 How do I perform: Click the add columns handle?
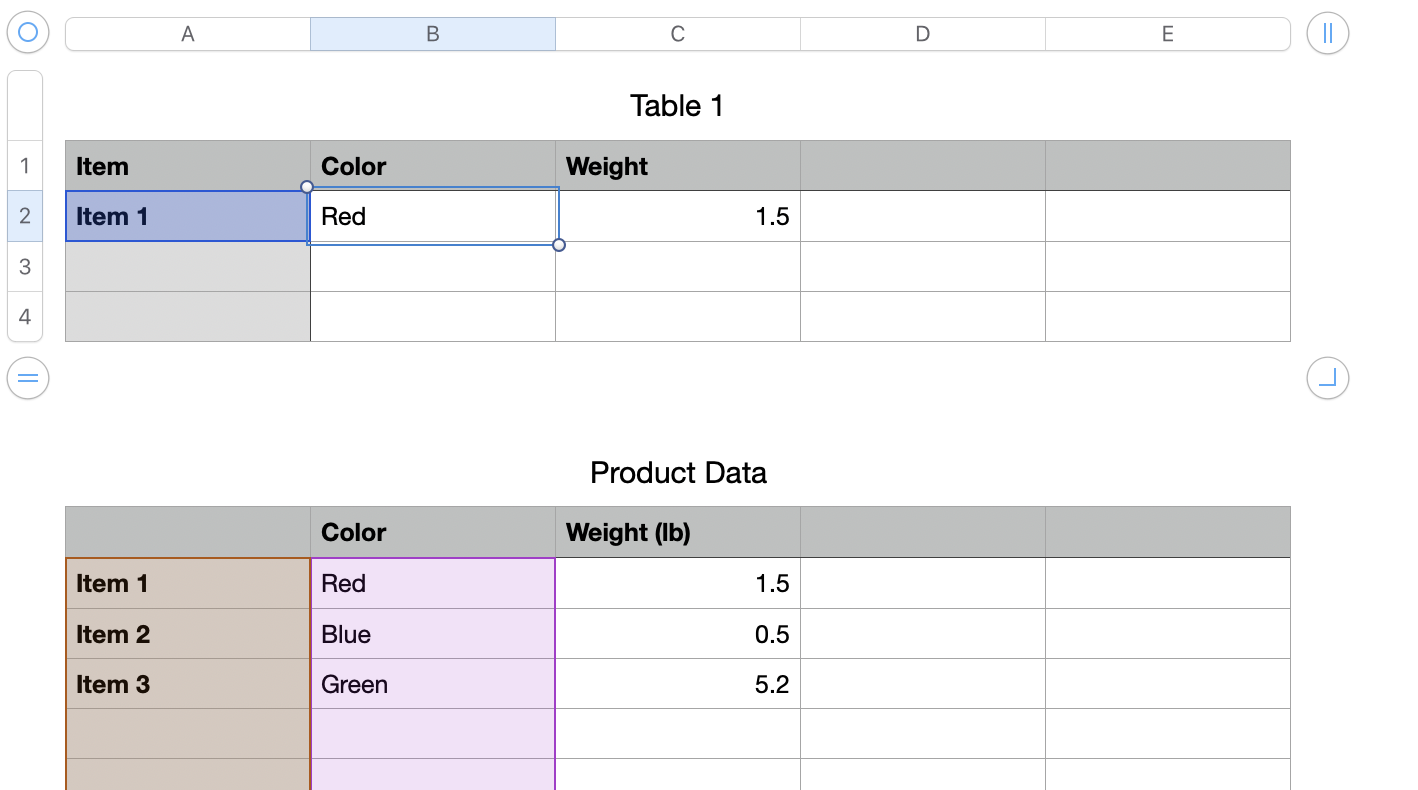1327,33
